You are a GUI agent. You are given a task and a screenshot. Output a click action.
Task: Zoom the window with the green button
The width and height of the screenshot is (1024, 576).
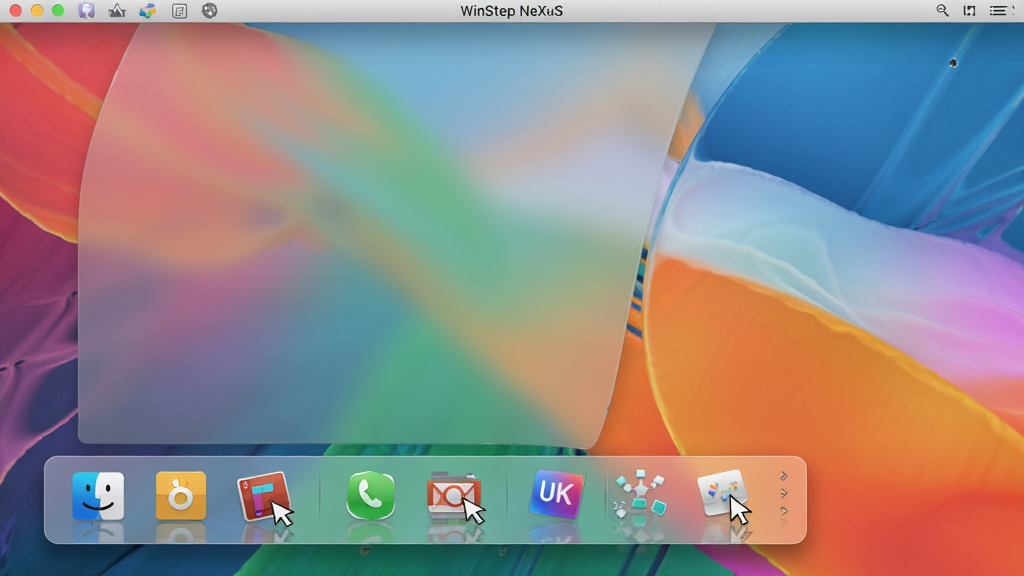coord(58,10)
